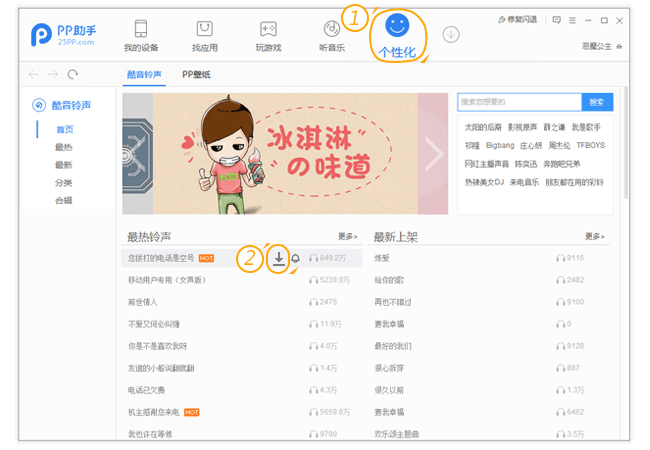Open the 我的设备 device section
This screenshot has width=650, height=450.
click(141, 36)
